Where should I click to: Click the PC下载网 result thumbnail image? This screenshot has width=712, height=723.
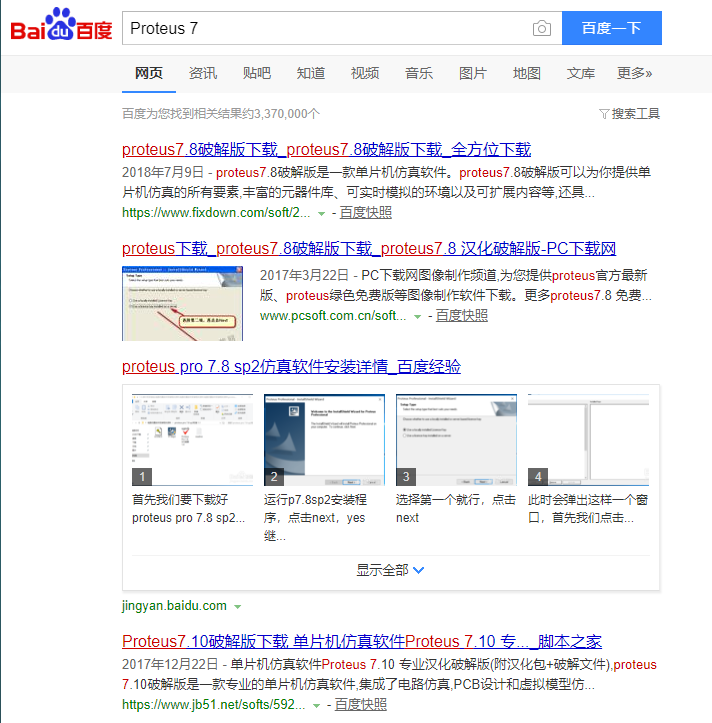tap(182, 303)
